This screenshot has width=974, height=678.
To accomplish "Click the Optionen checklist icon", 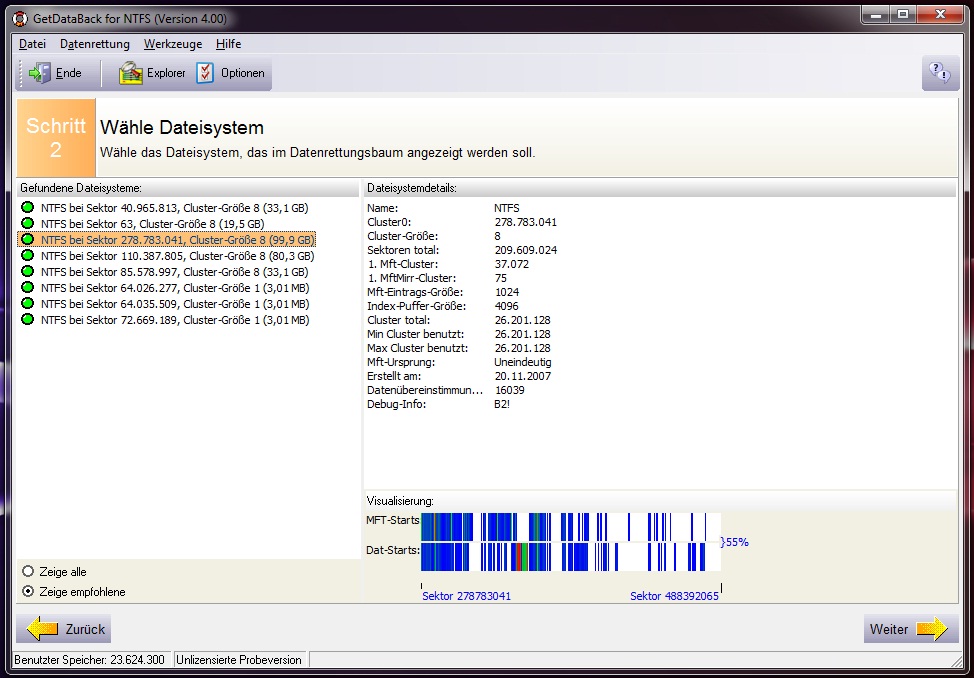I will (205, 73).
